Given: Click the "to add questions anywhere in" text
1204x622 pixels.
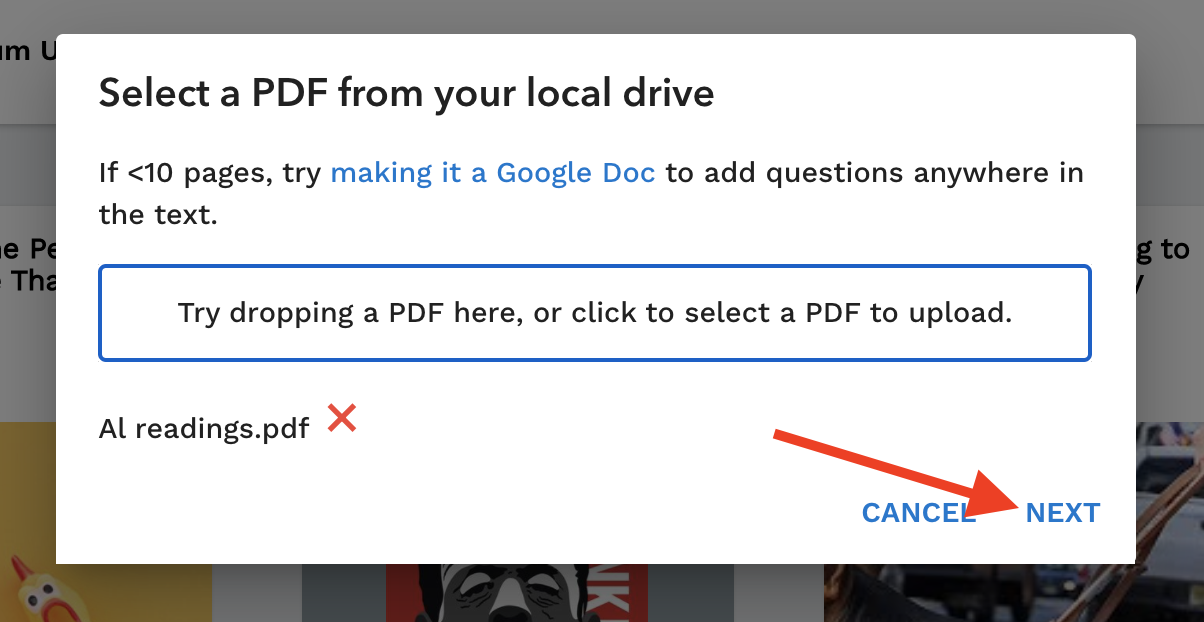Looking at the screenshot, I should [x=874, y=173].
